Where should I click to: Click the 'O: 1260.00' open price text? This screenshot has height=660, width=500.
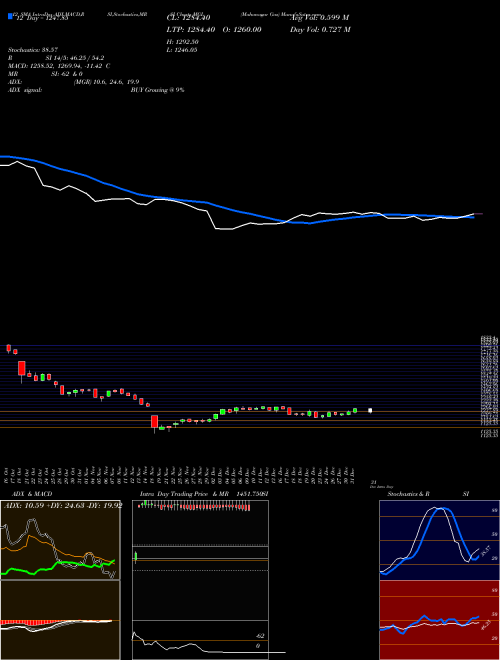[242, 29]
